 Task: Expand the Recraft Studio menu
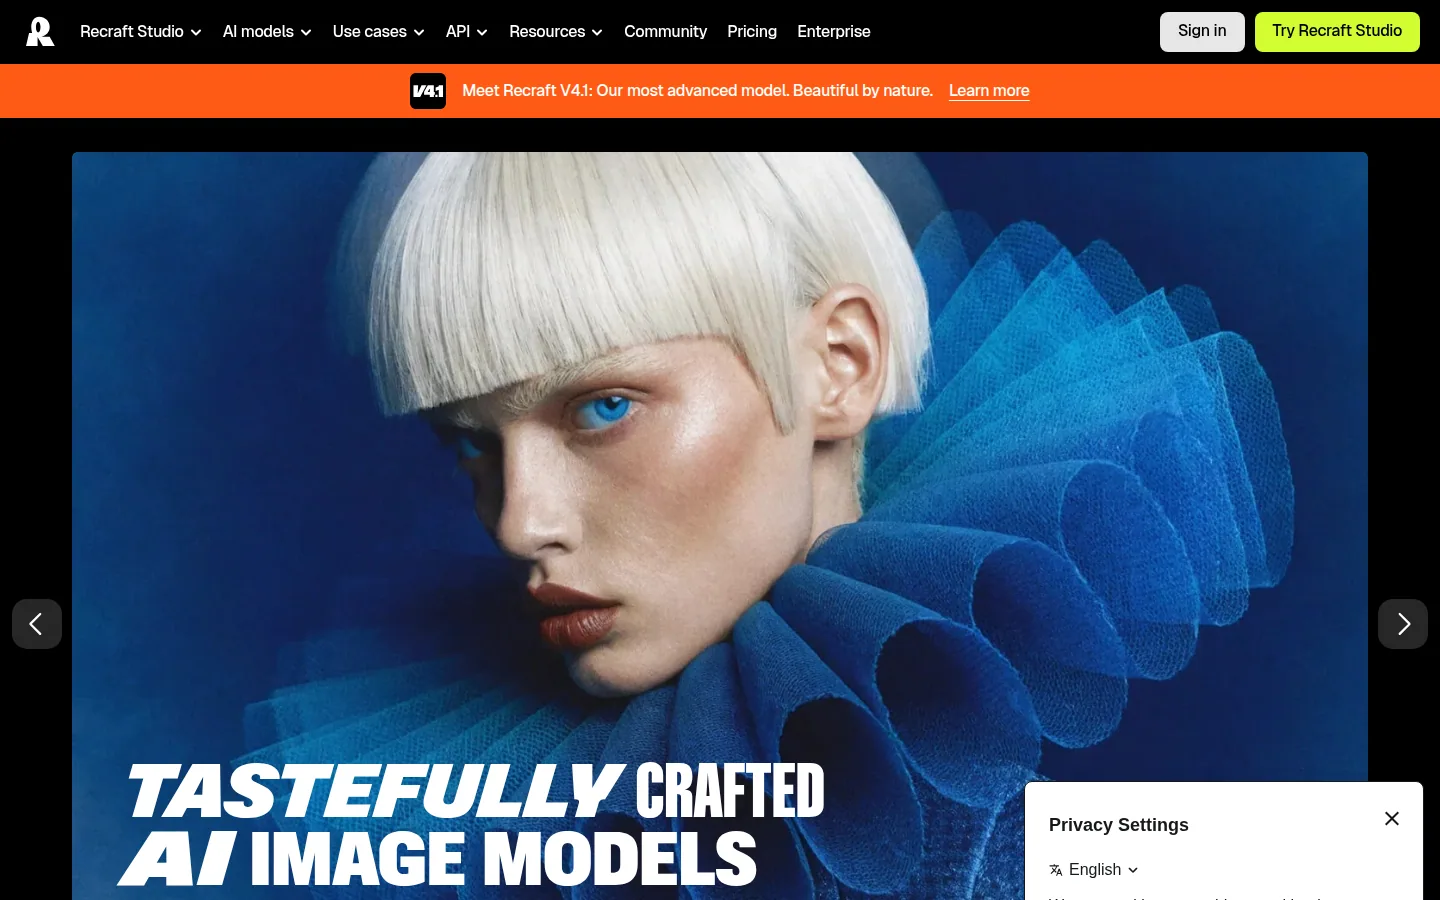coord(141,32)
